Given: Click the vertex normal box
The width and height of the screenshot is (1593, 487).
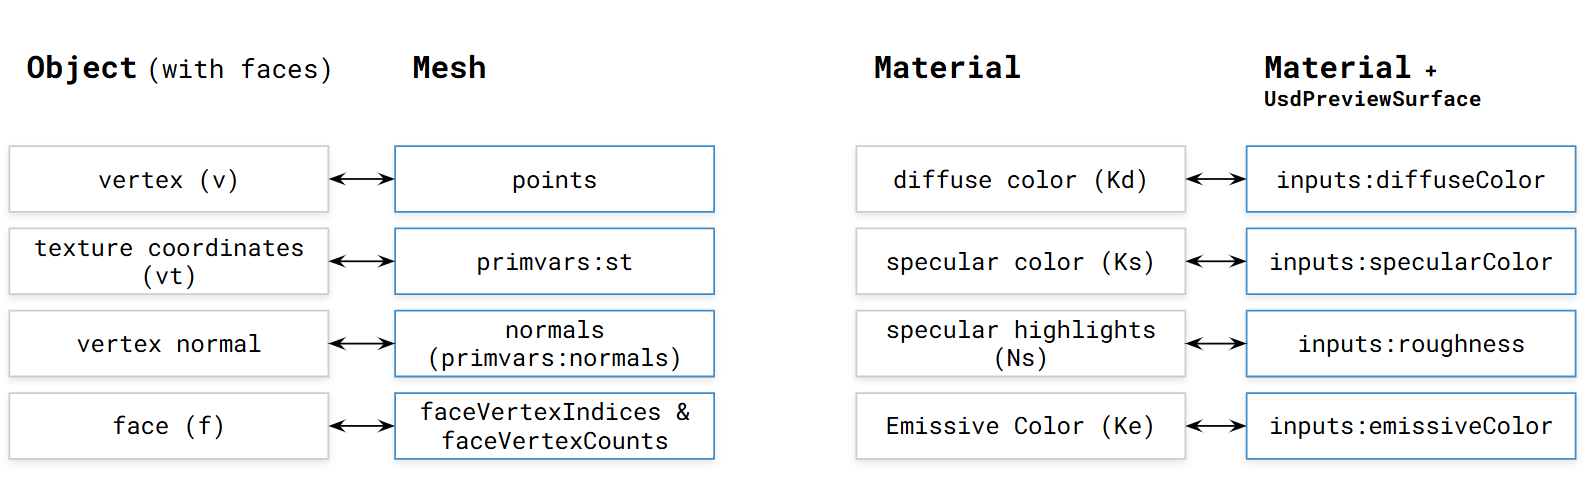Looking at the screenshot, I should pos(169,343).
